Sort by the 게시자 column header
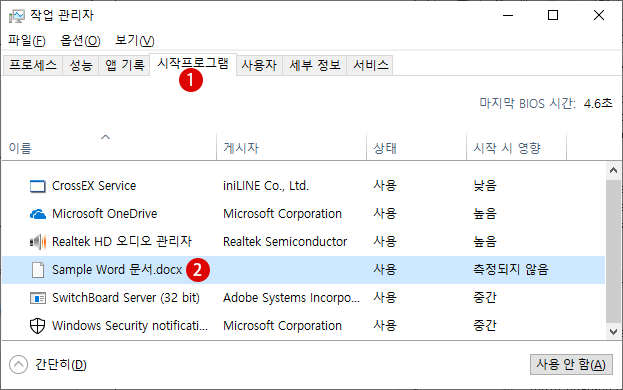Viewport: 623px width, 390px height. pyautogui.click(x=292, y=147)
